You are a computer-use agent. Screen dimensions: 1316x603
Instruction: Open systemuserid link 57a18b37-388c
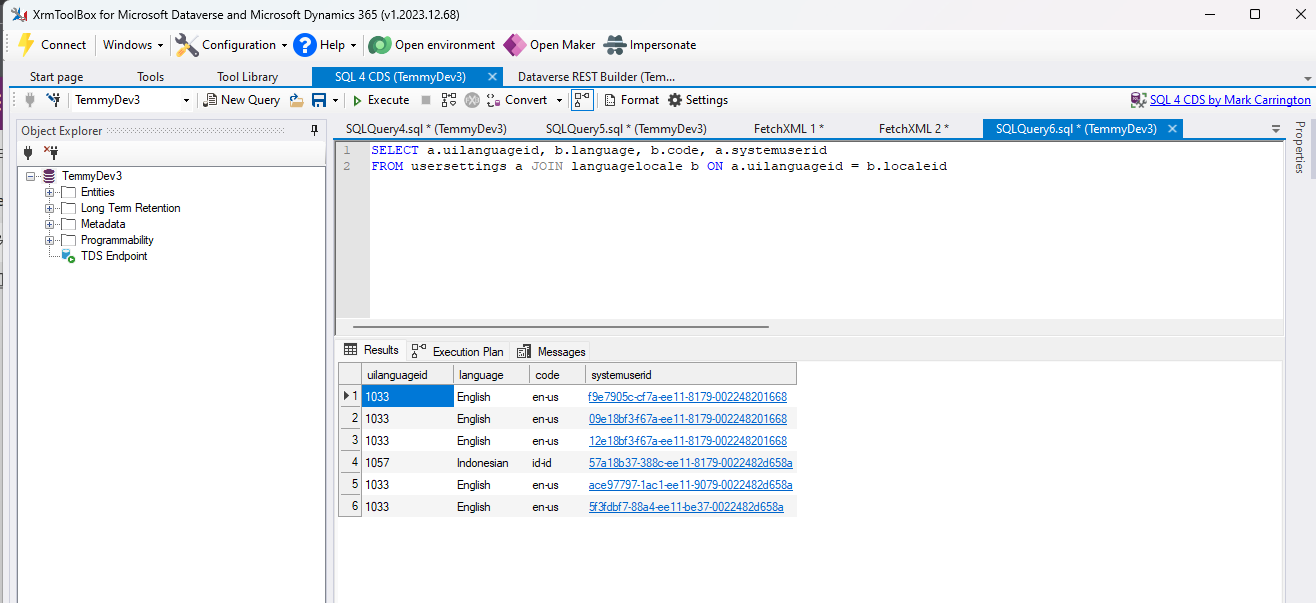691,463
